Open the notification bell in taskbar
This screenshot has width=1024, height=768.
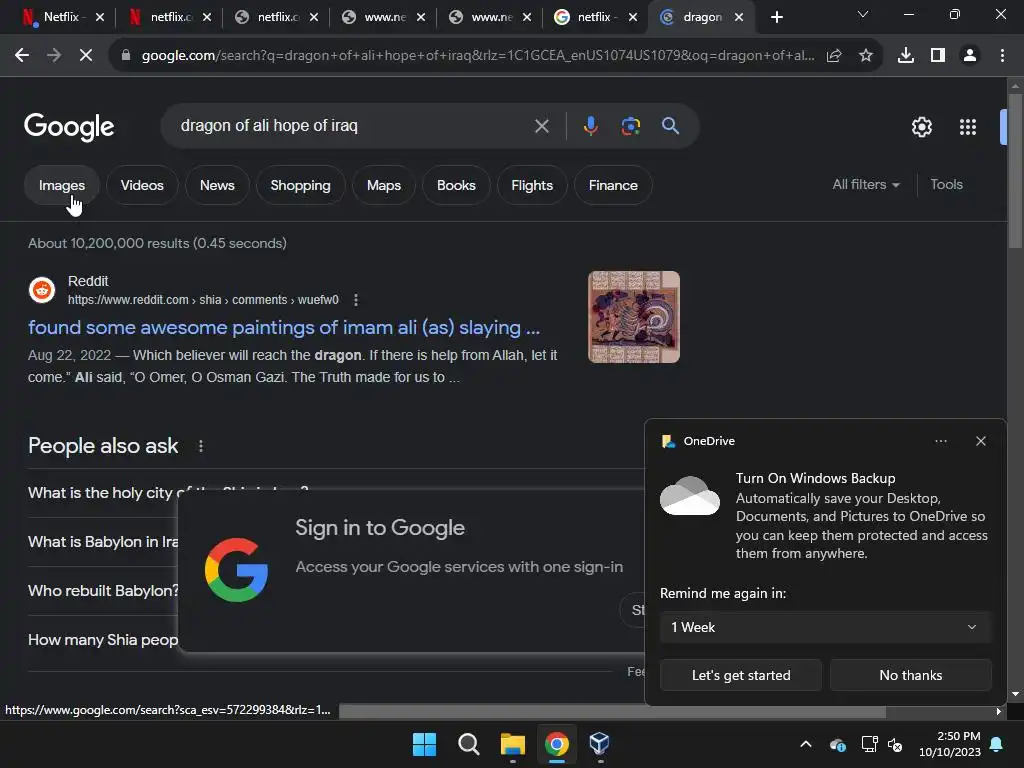tap(997, 744)
